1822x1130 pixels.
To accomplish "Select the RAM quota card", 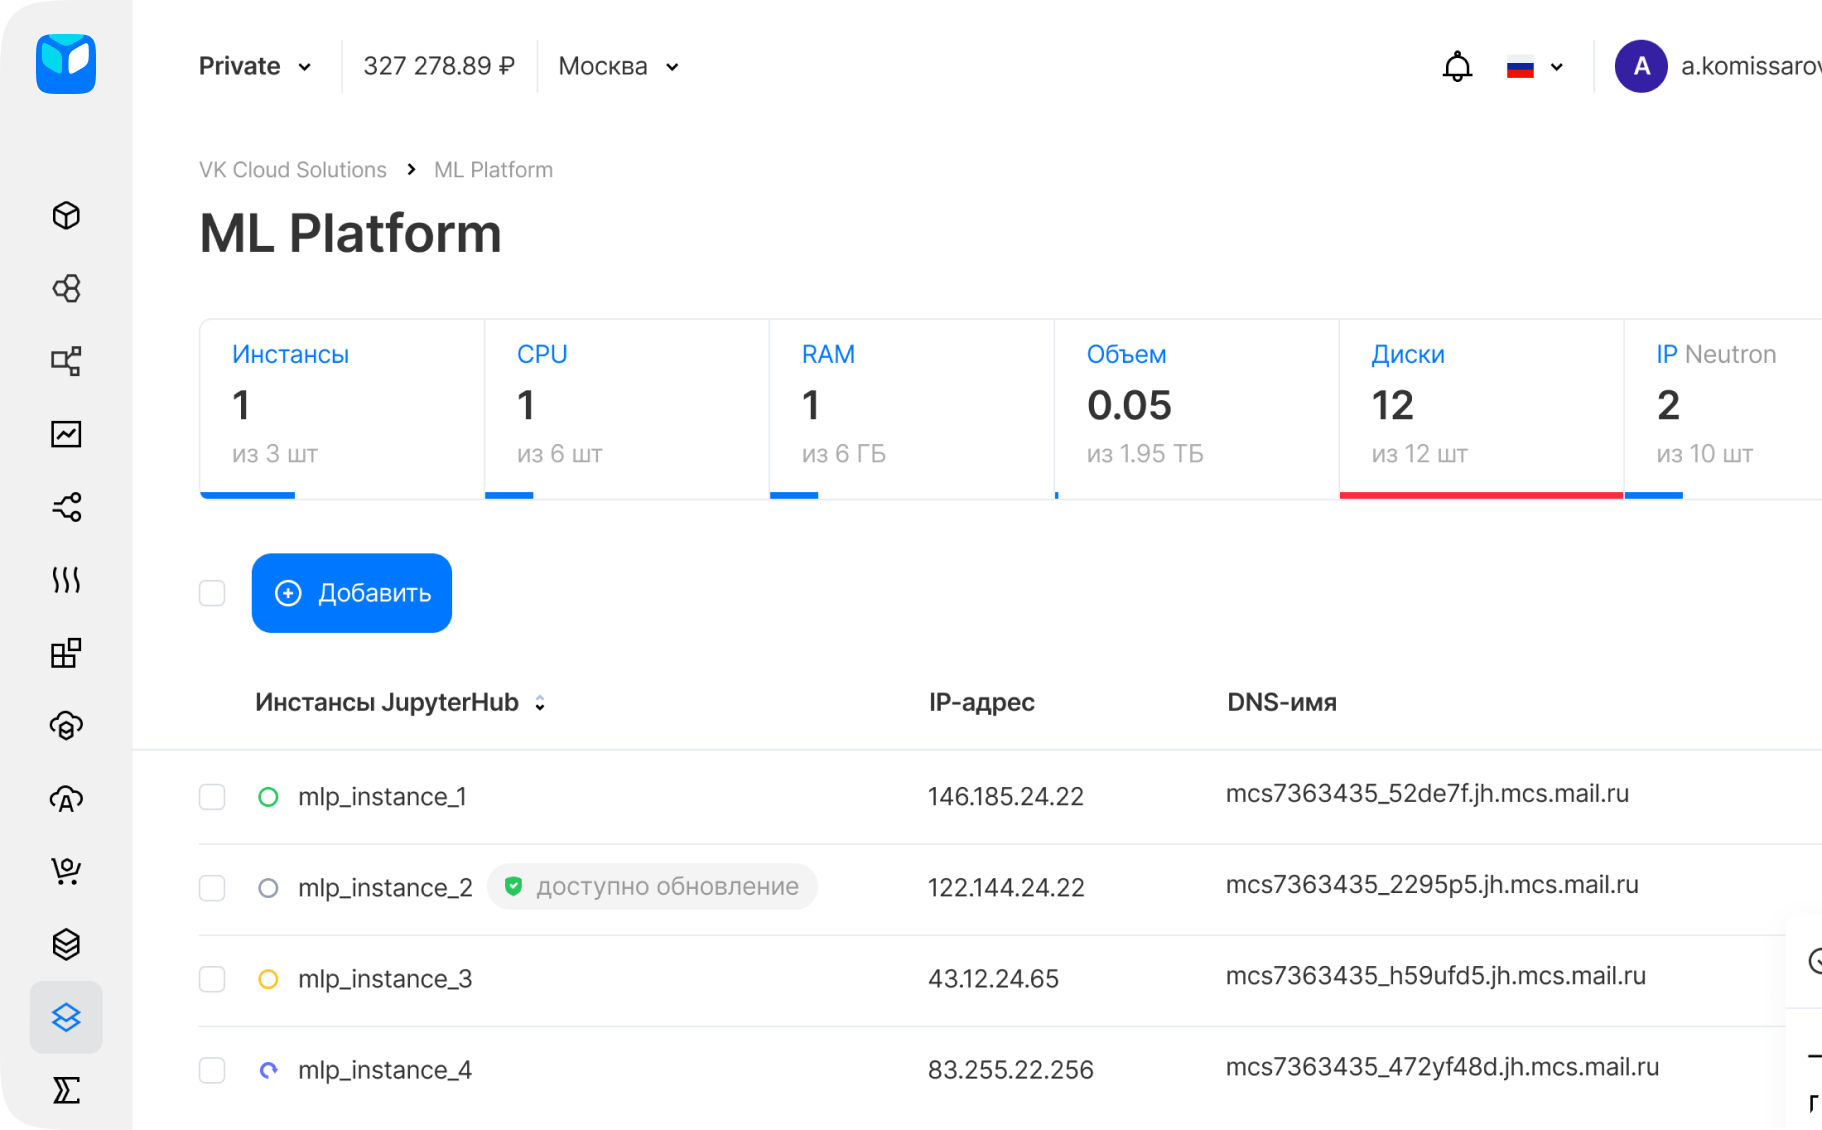I will (x=912, y=408).
